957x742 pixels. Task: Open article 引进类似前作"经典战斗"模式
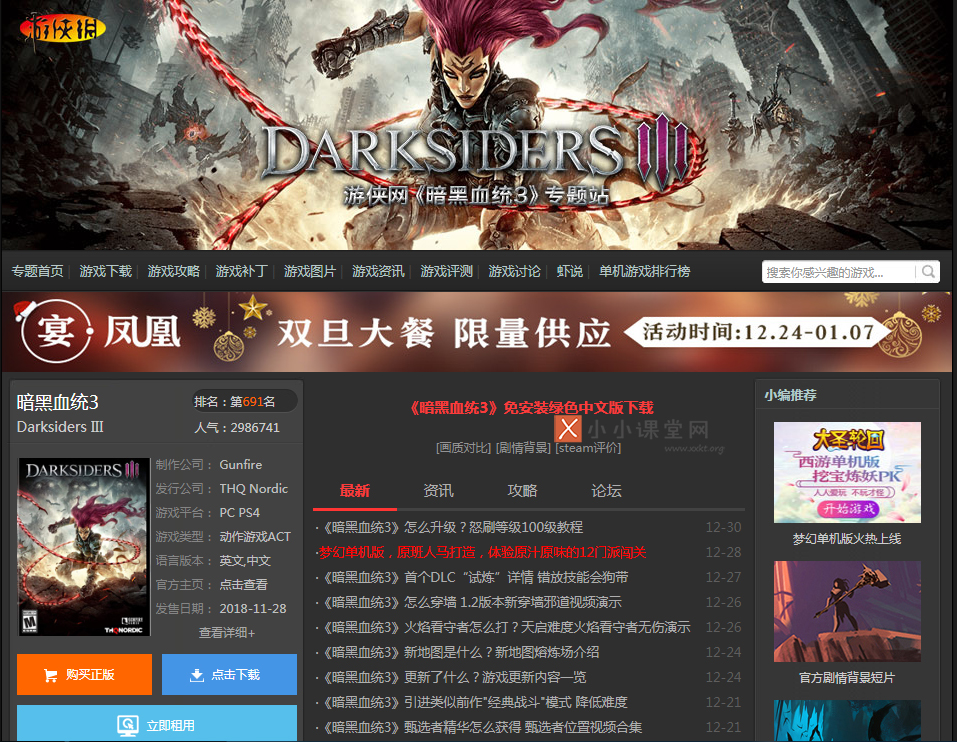[x=475, y=702]
